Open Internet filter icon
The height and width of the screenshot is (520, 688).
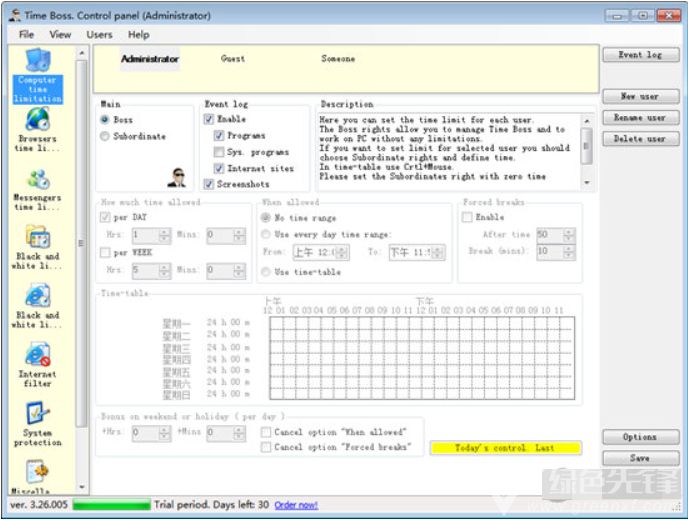(x=38, y=355)
